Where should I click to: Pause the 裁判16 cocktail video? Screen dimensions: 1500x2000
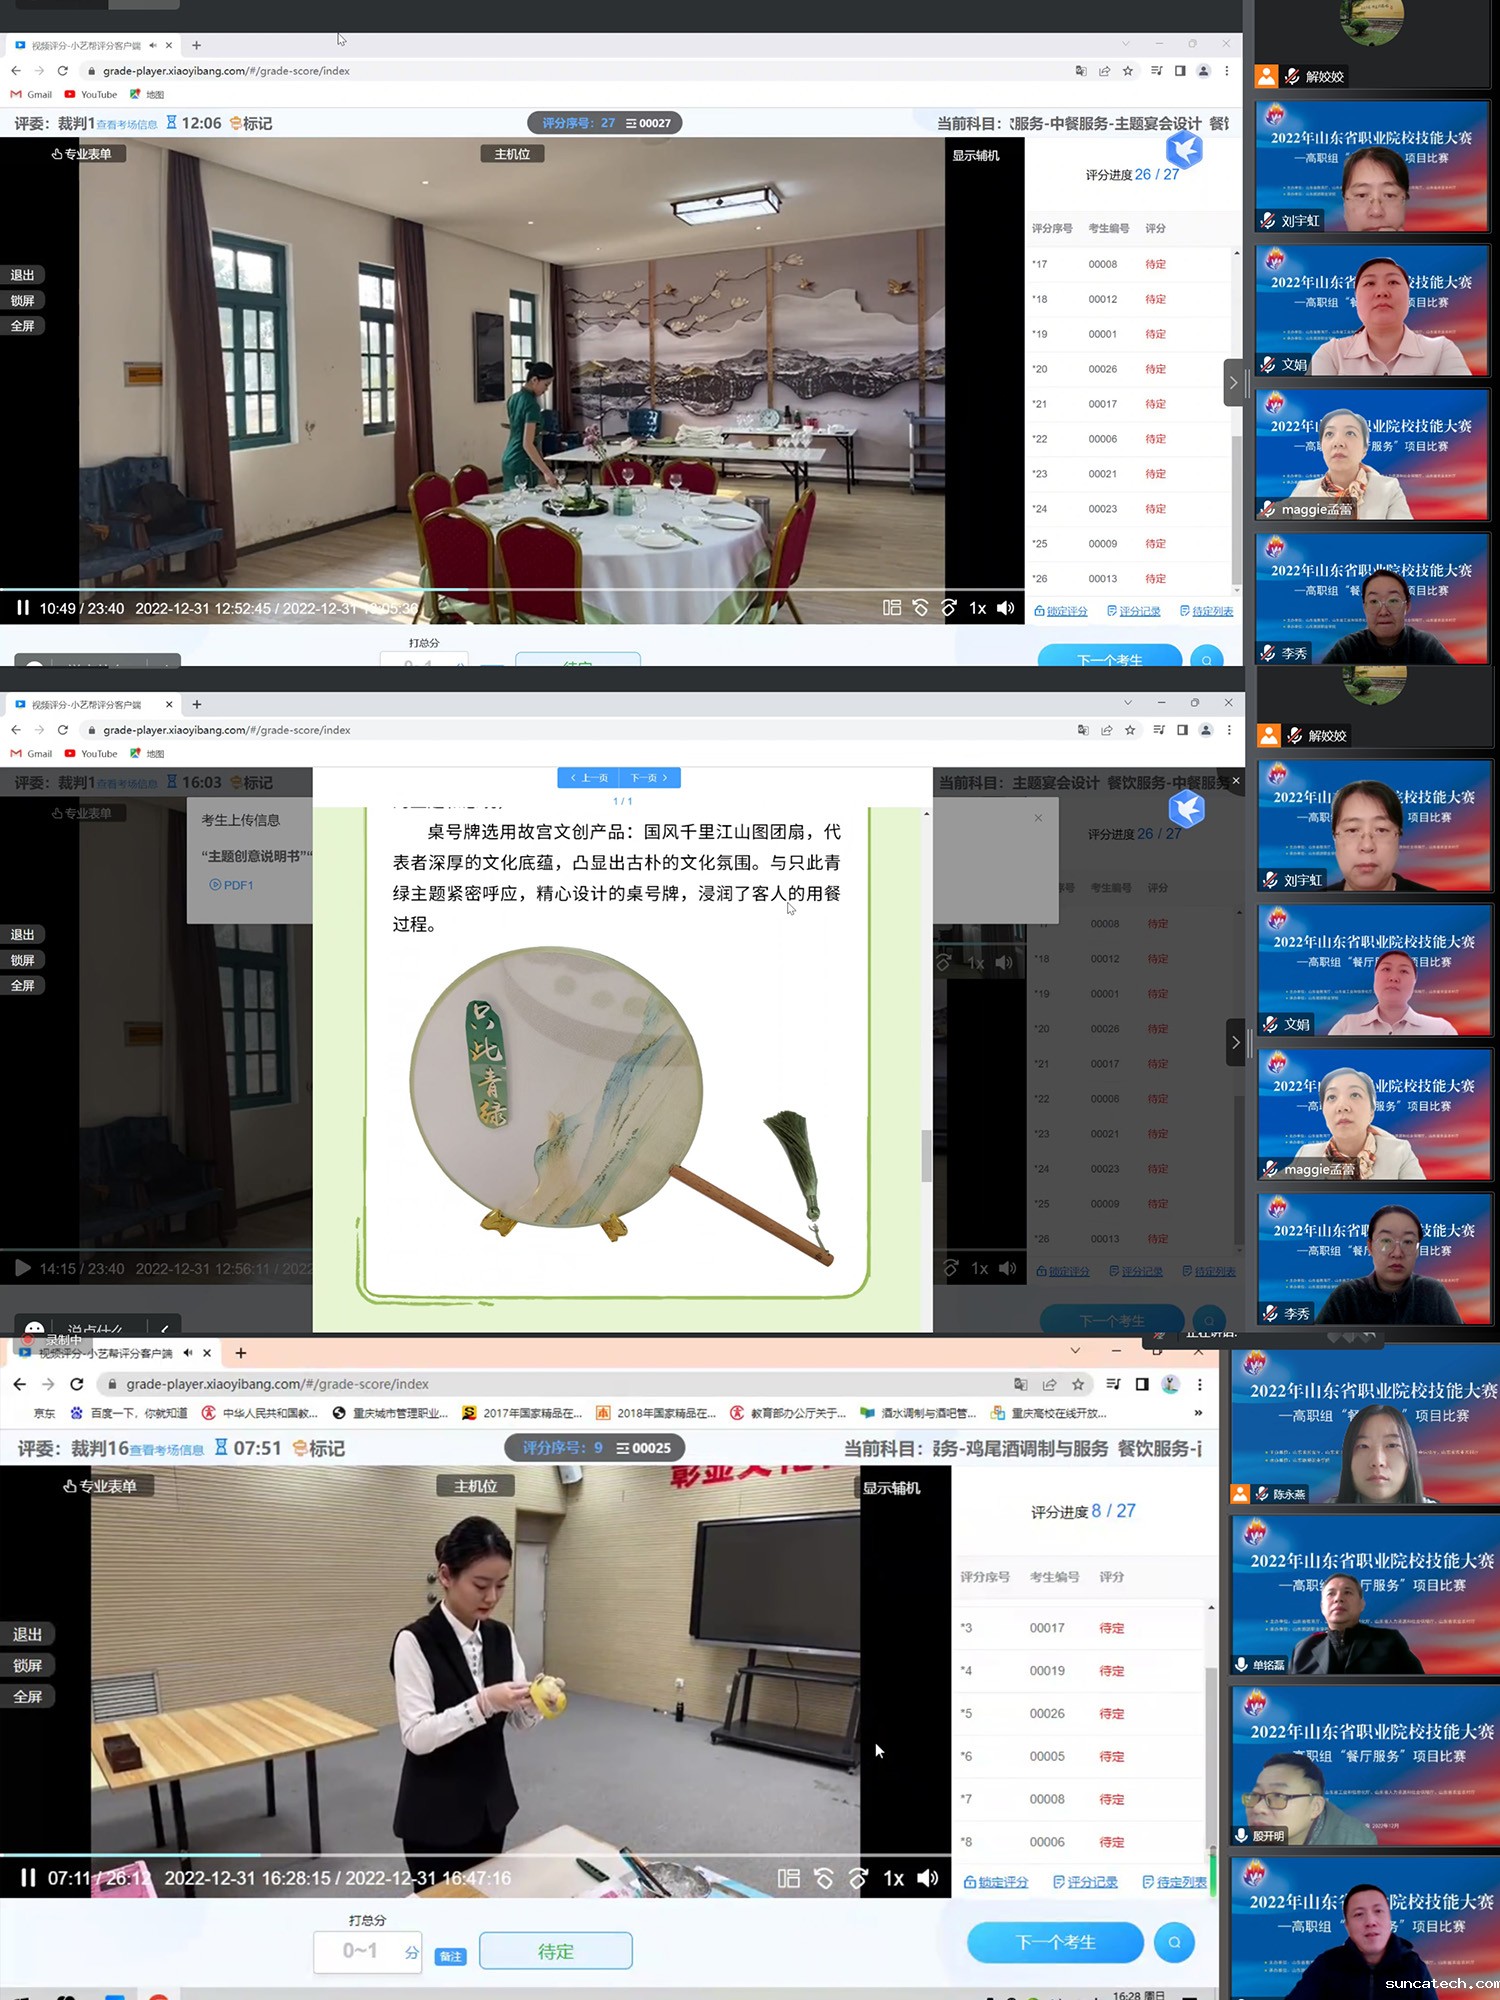coord(28,1878)
